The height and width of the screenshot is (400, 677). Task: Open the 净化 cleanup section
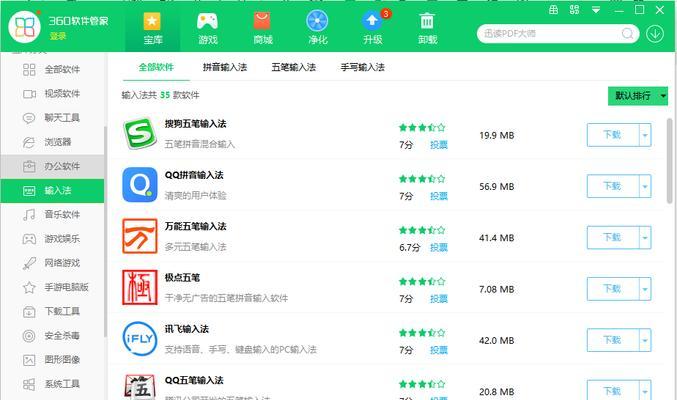(317, 28)
